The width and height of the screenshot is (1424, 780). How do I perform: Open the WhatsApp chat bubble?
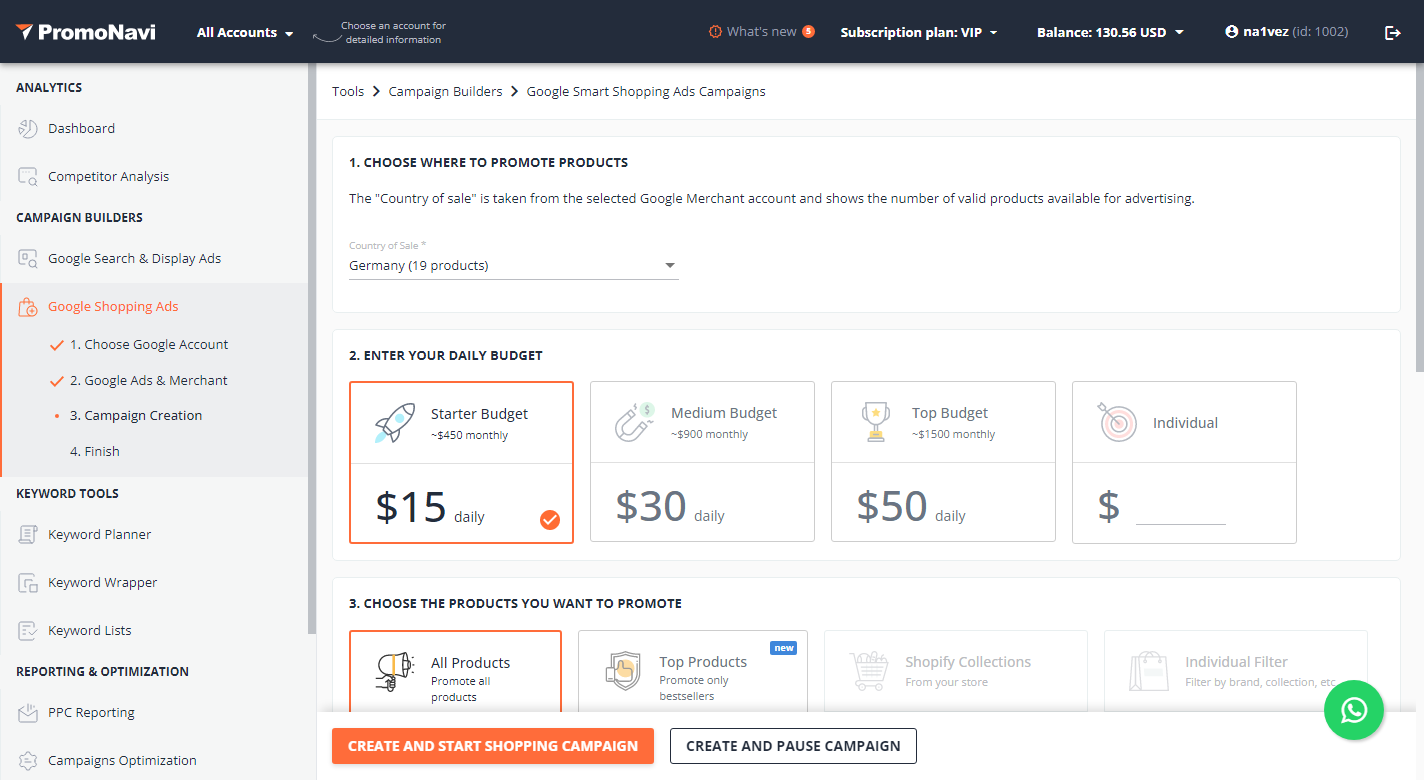pos(1354,710)
